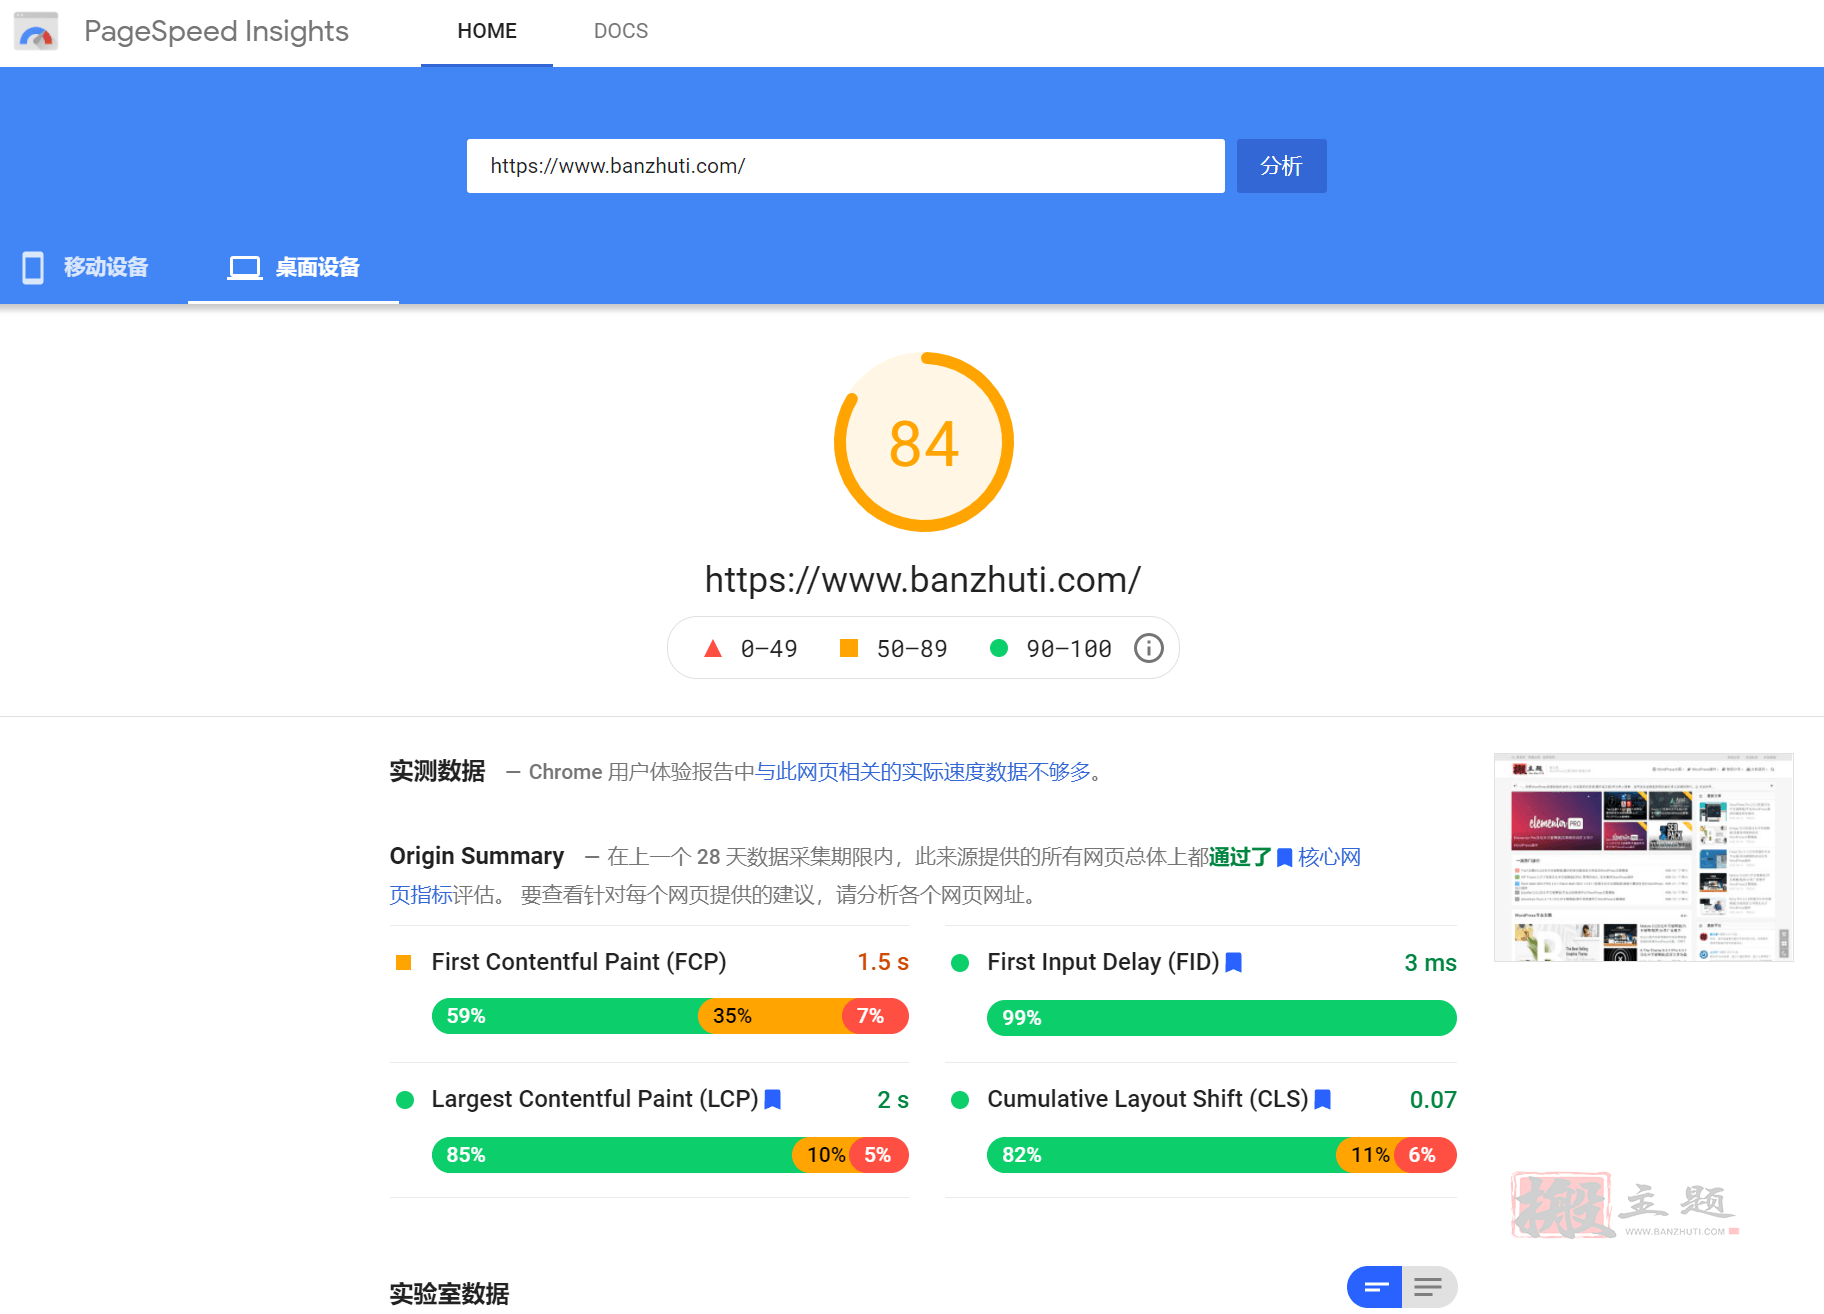Click the CLS 6% red distribution segment

[1426, 1155]
